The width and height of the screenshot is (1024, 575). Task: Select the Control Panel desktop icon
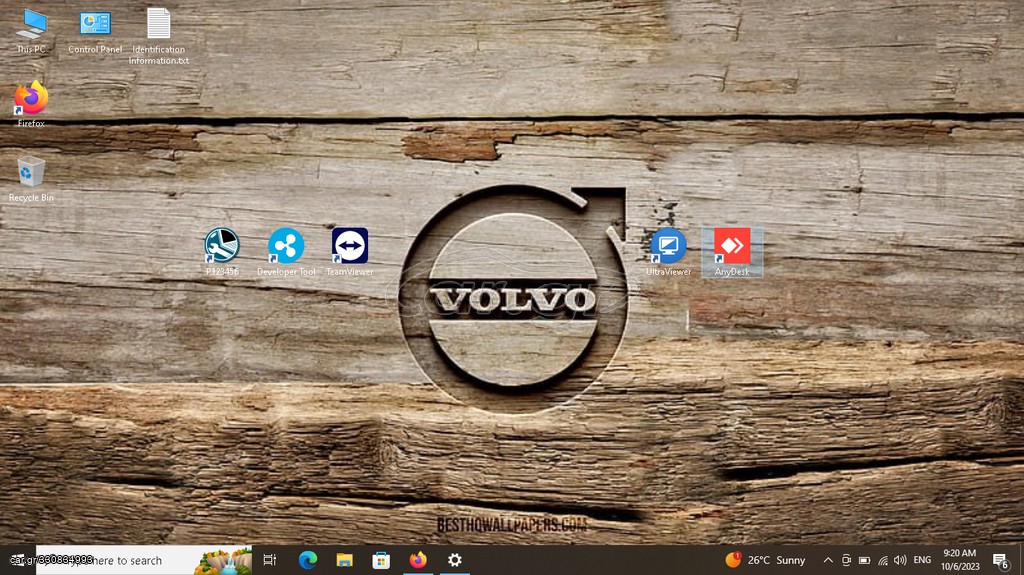point(95,31)
